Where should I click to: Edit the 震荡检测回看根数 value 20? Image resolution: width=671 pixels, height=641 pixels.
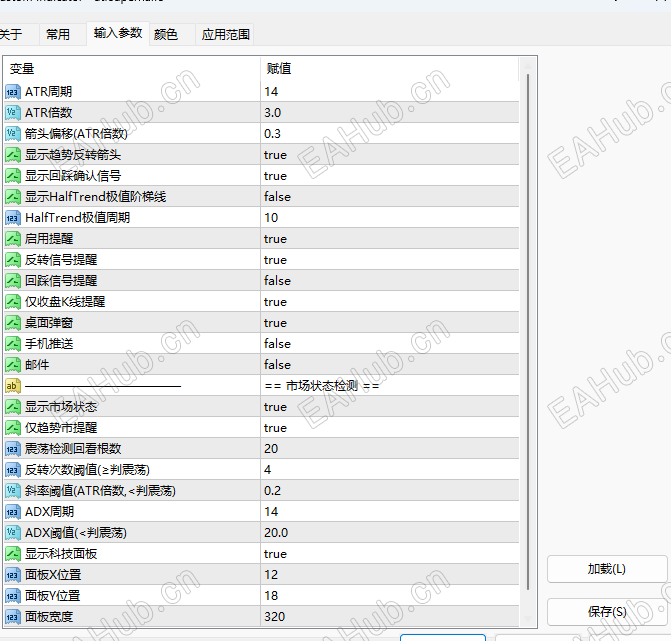pyautogui.click(x=389, y=449)
